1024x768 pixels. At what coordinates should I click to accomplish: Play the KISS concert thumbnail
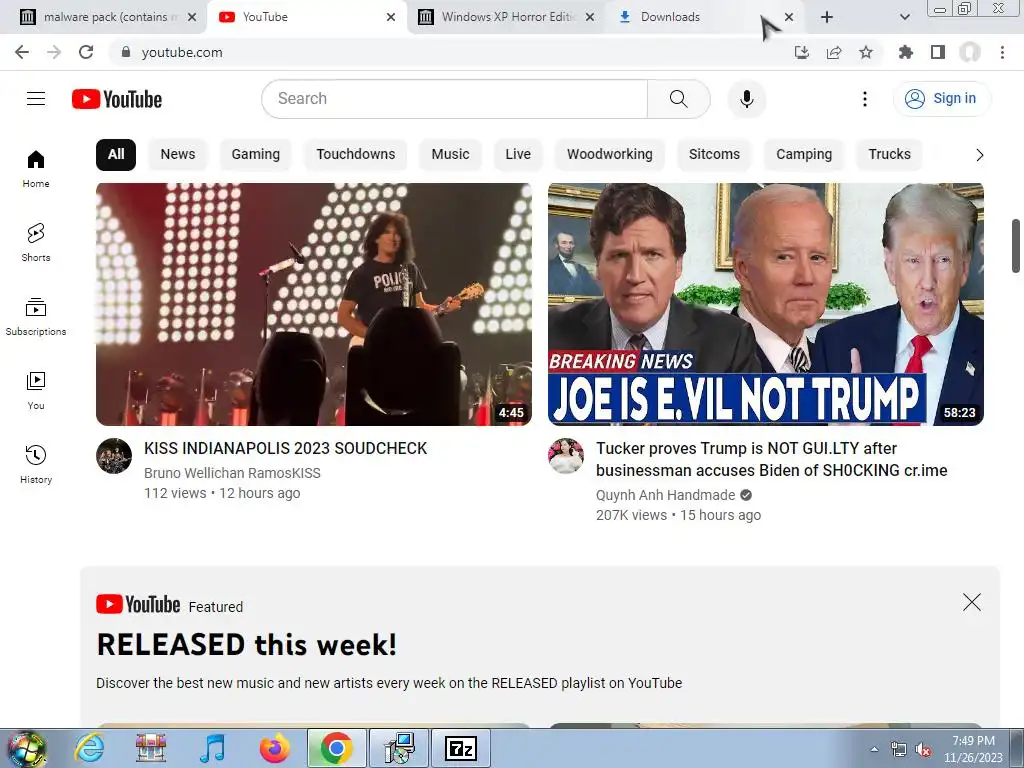click(313, 304)
